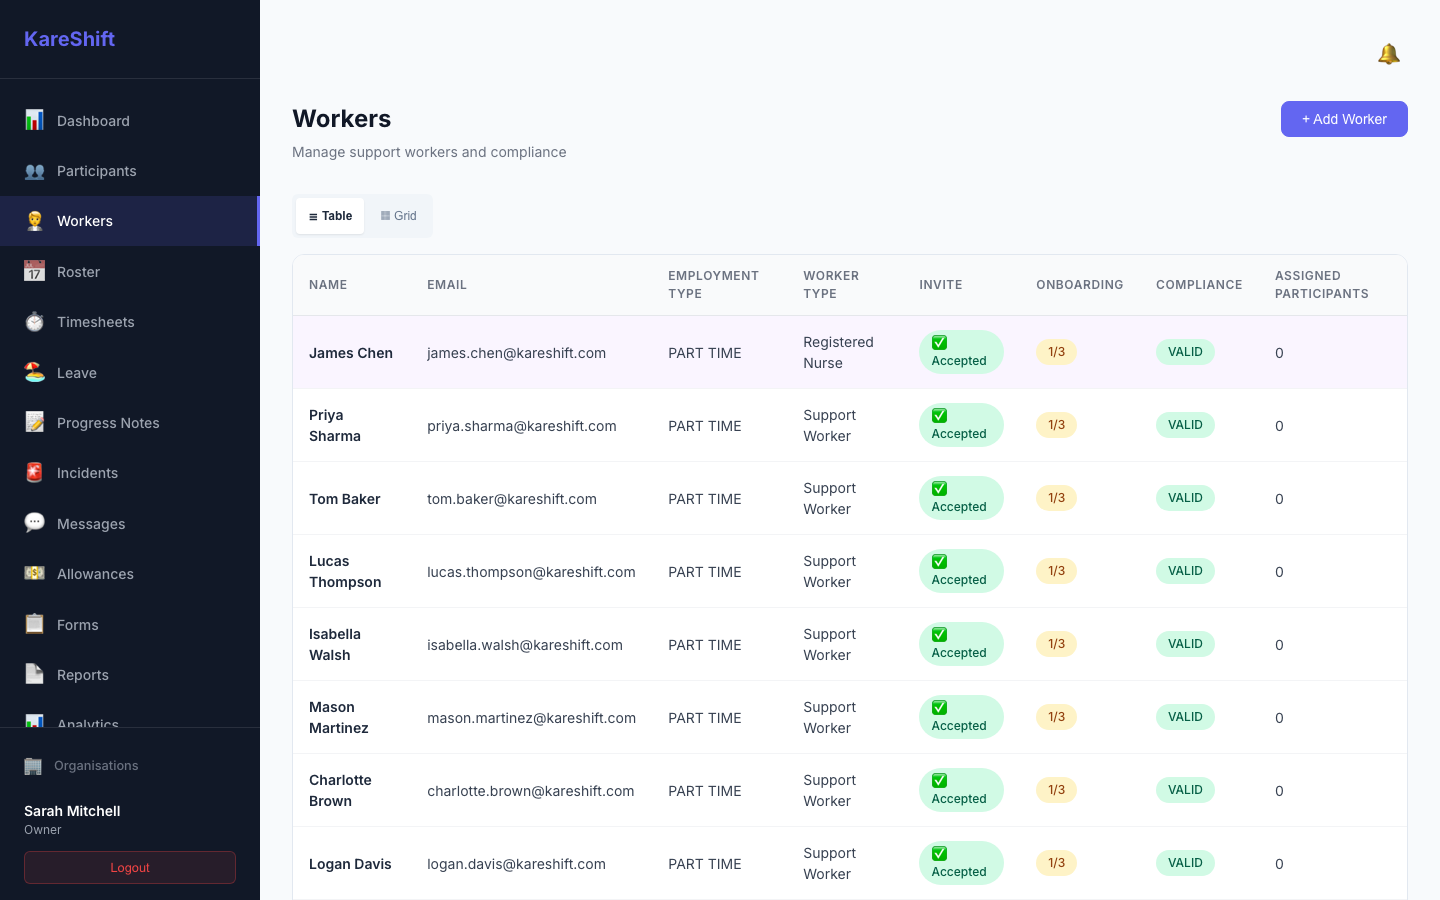Open Incidents page
The width and height of the screenshot is (1440, 900).
click(130, 473)
